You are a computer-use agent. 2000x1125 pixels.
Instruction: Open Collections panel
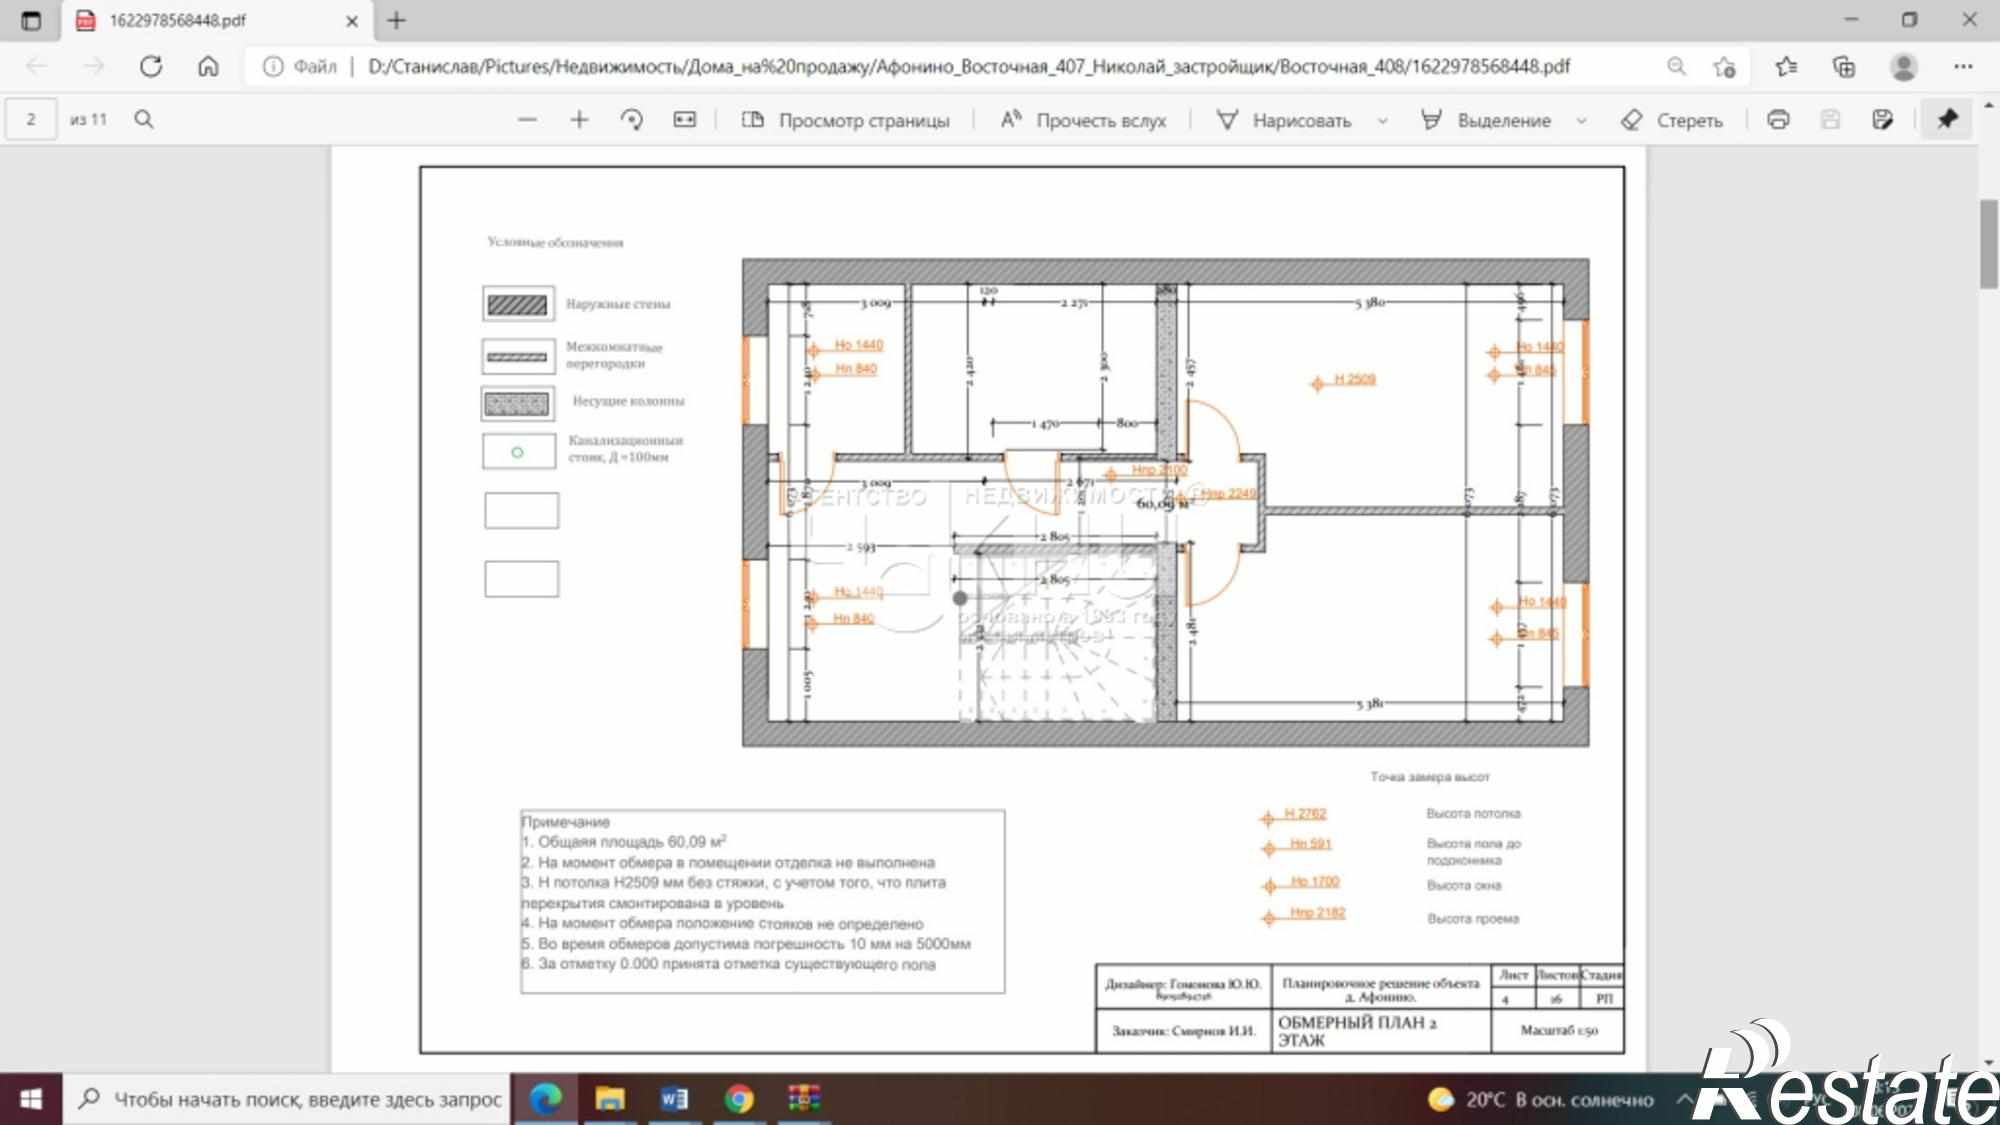click(x=1843, y=66)
